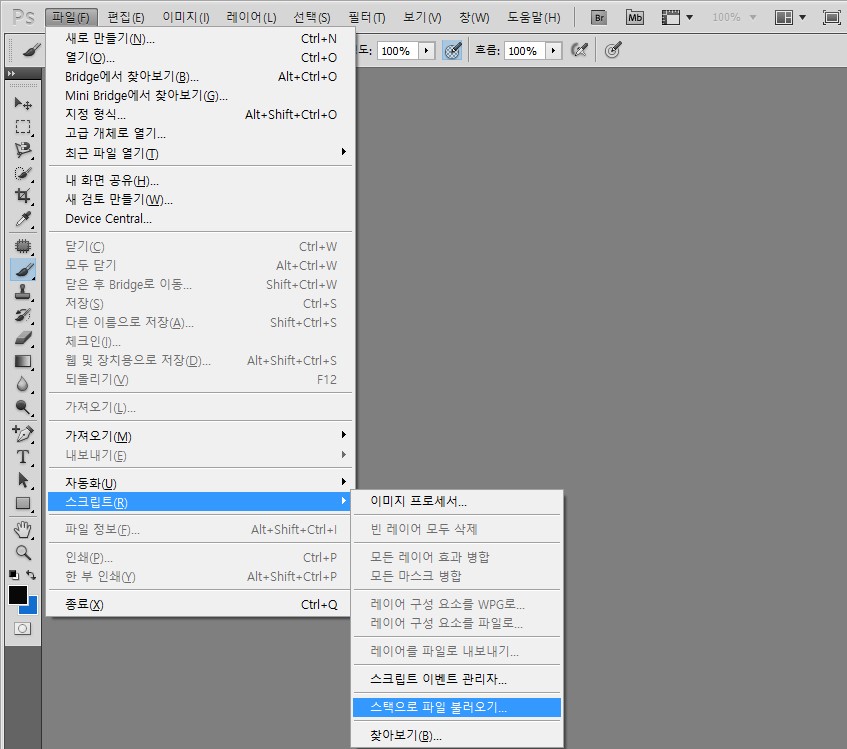Open the 창(W) menu

[474, 17]
